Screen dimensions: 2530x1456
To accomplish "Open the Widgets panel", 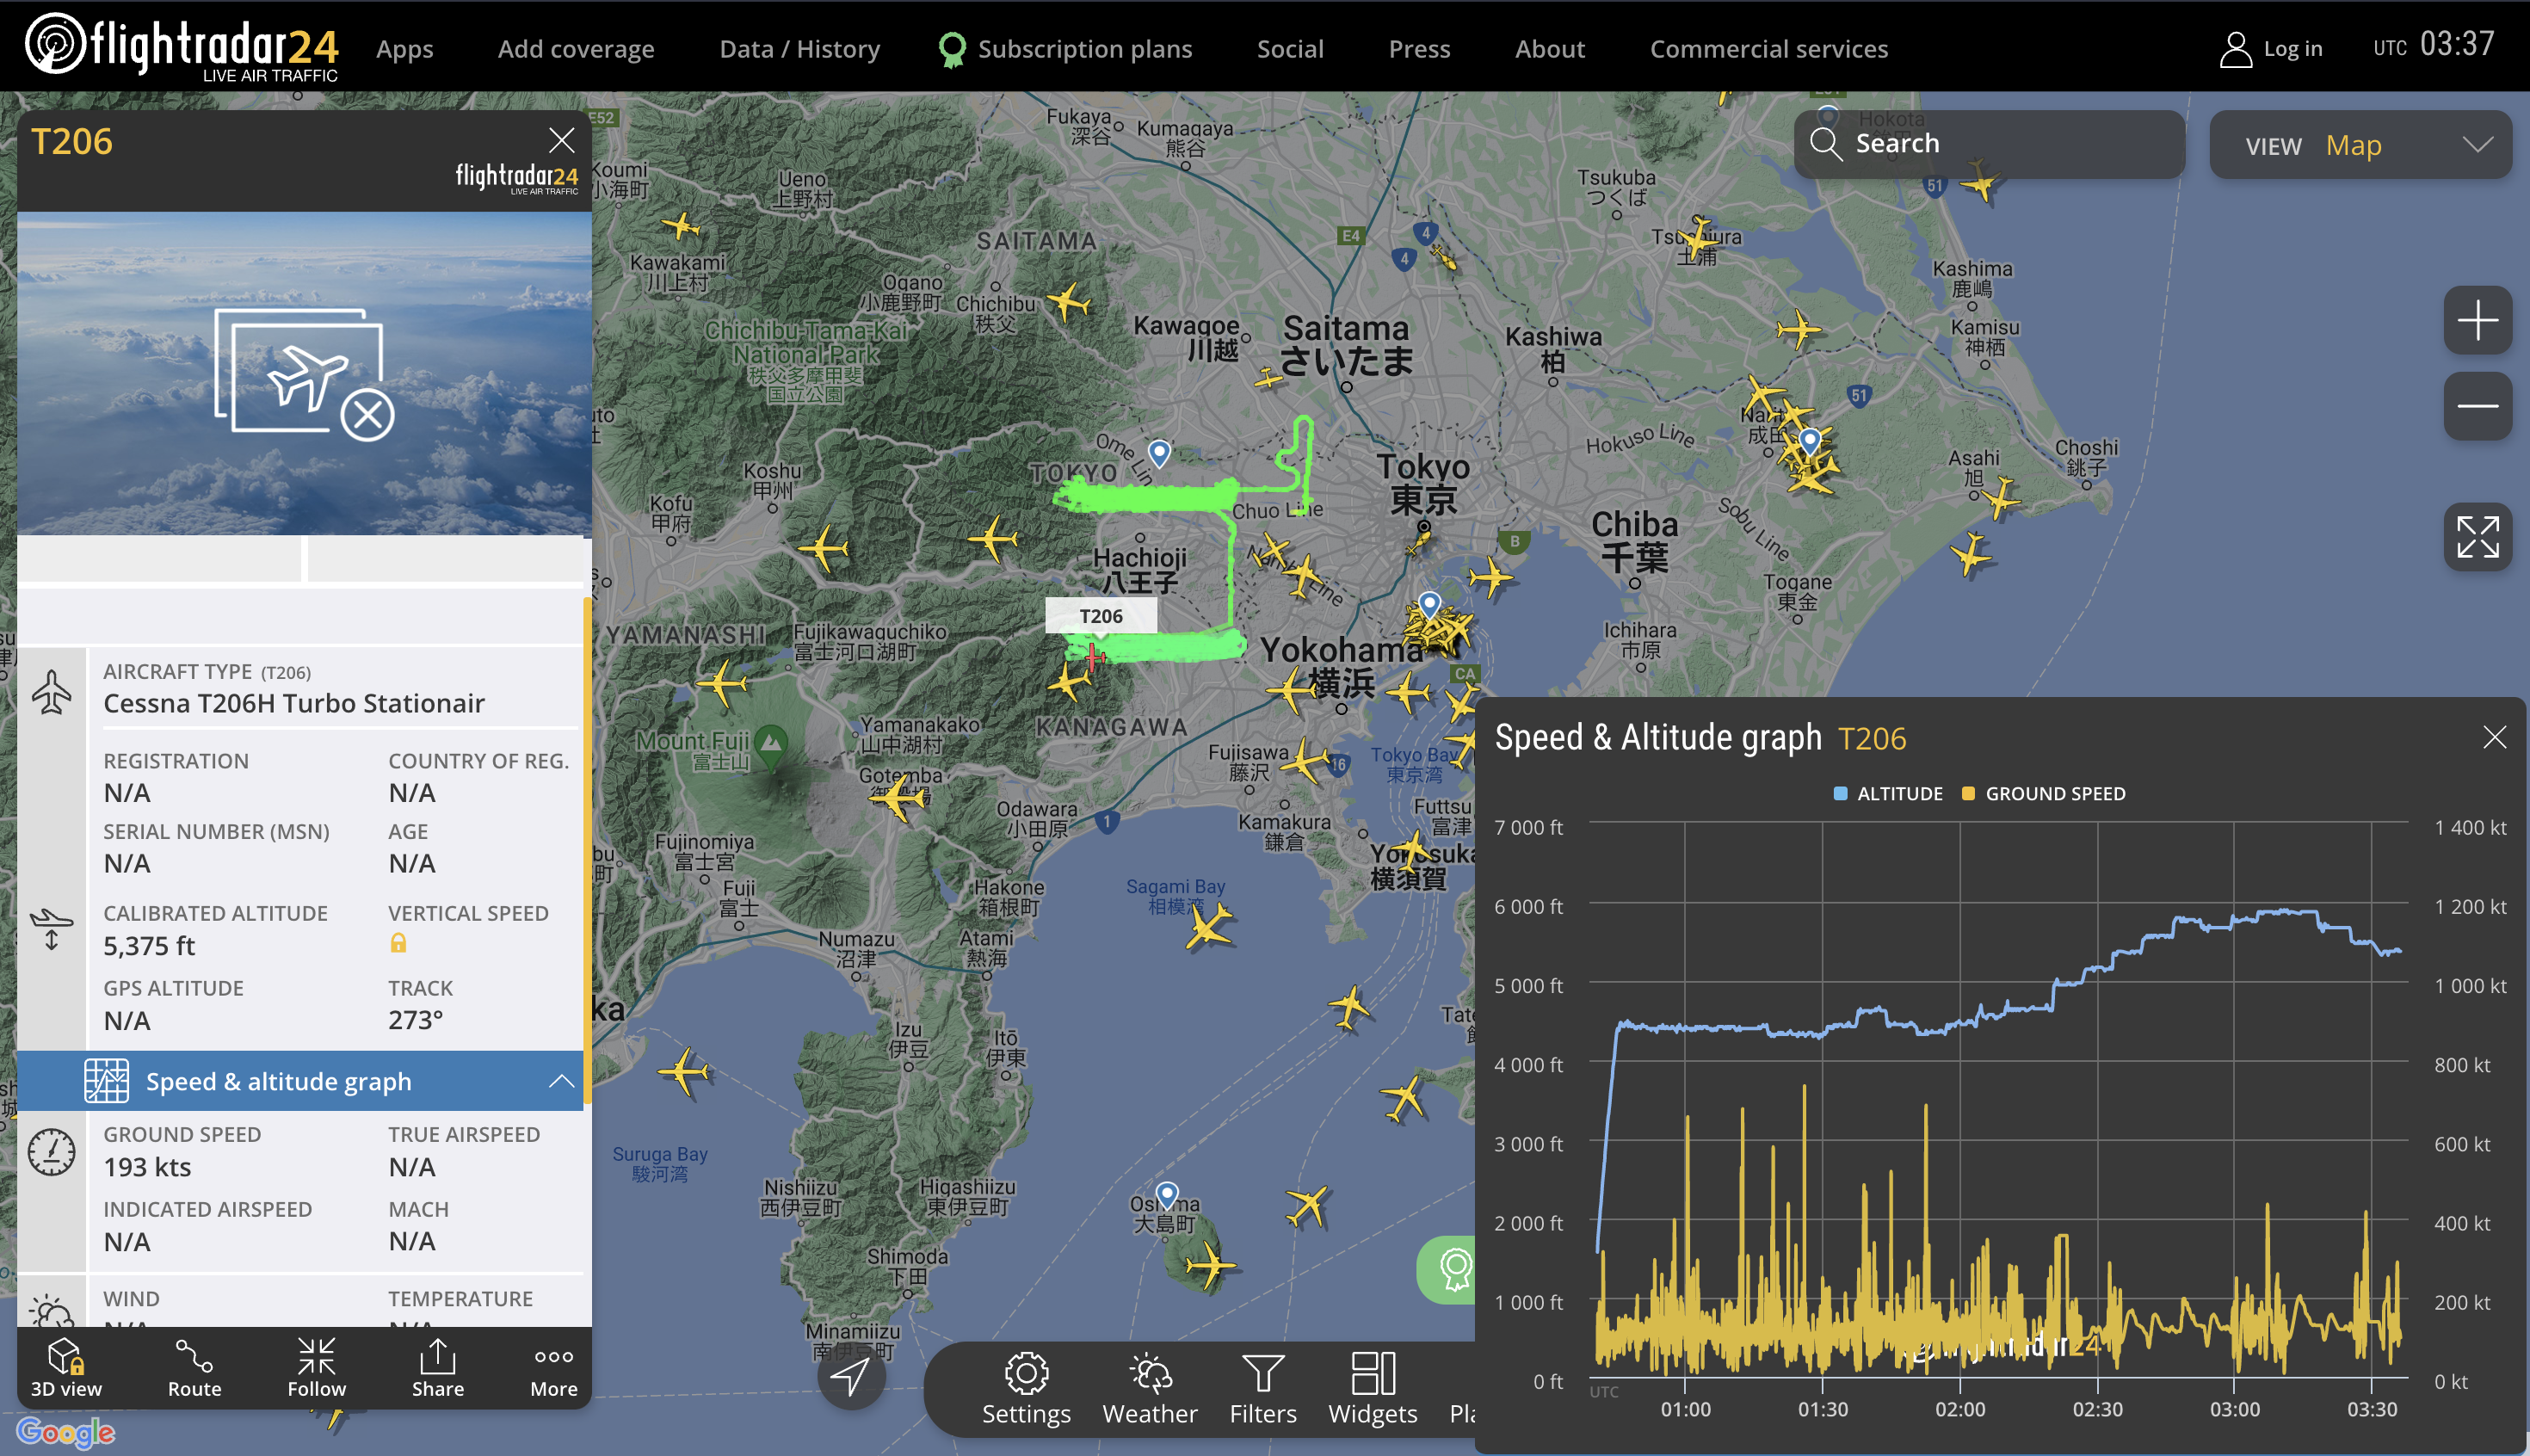I will click(1373, 1389).
